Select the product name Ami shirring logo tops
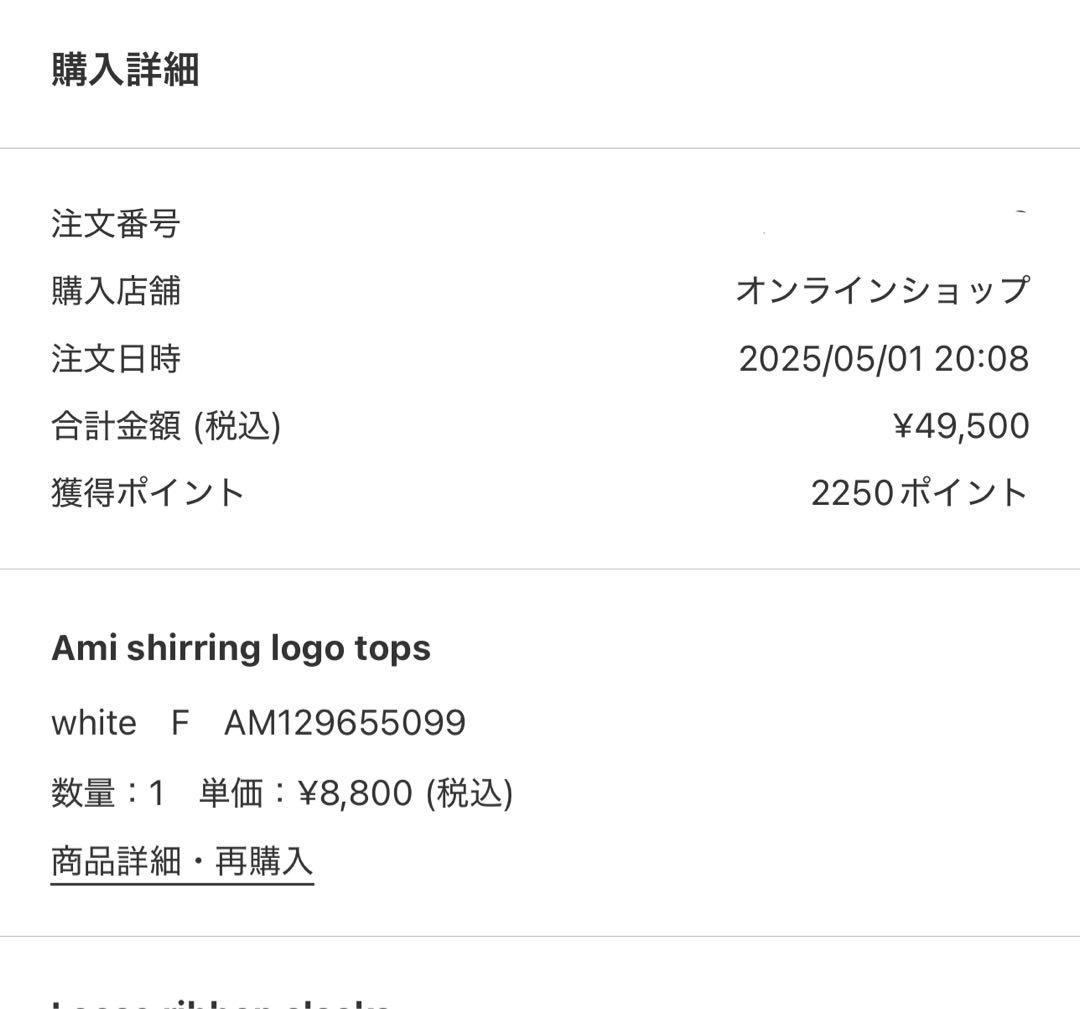The image size is (1080, 1009). (x=240, y=647)
